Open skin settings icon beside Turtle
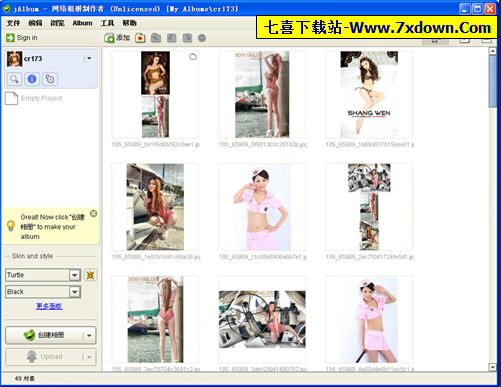This screenshot has height=387, width=501. click(90, 275)
